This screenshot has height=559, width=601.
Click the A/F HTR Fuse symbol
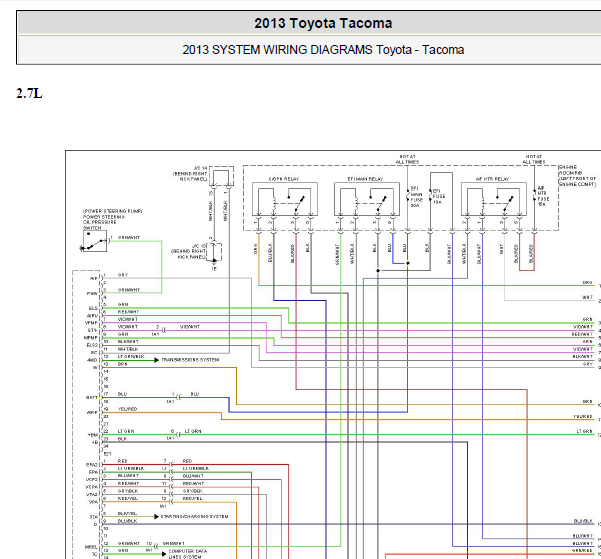(542, 195)
